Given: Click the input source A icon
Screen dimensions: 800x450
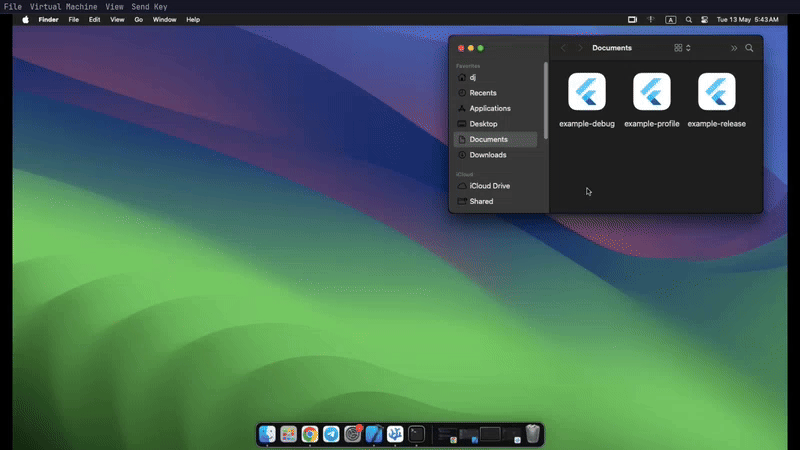Looking at the screenshot, I should click(670, 20).
